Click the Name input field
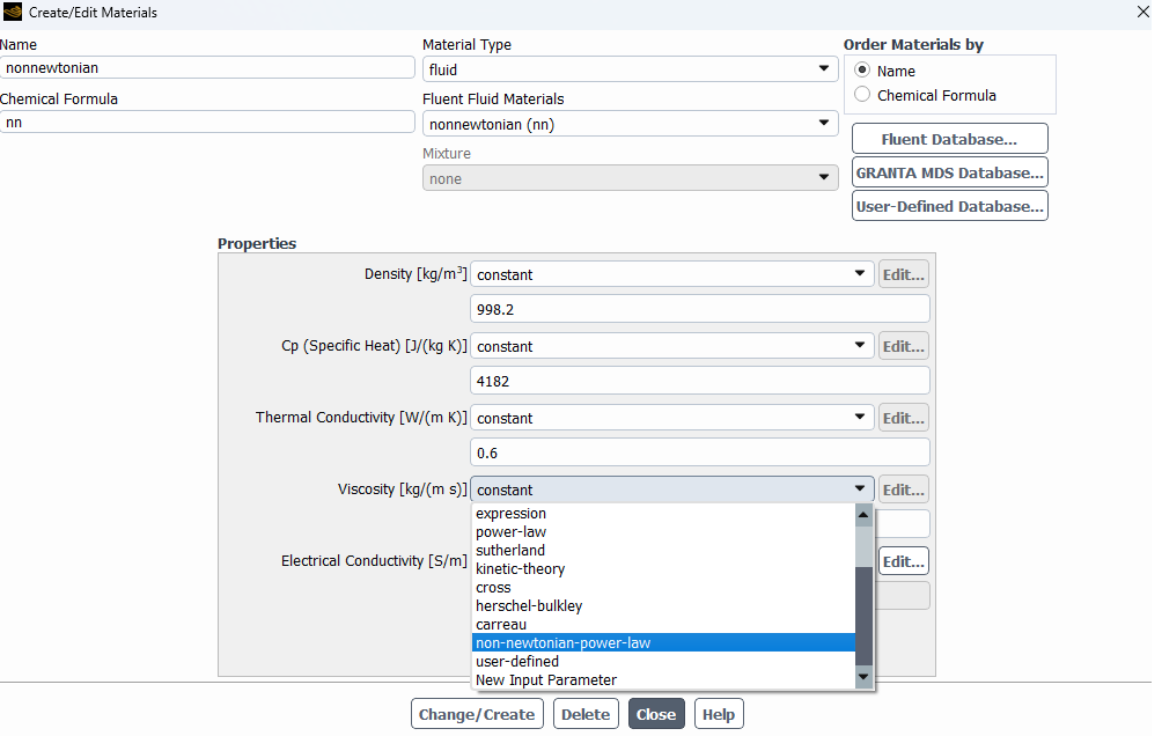Viewport: 1152px width, 736px height. [x=207, y=68]
